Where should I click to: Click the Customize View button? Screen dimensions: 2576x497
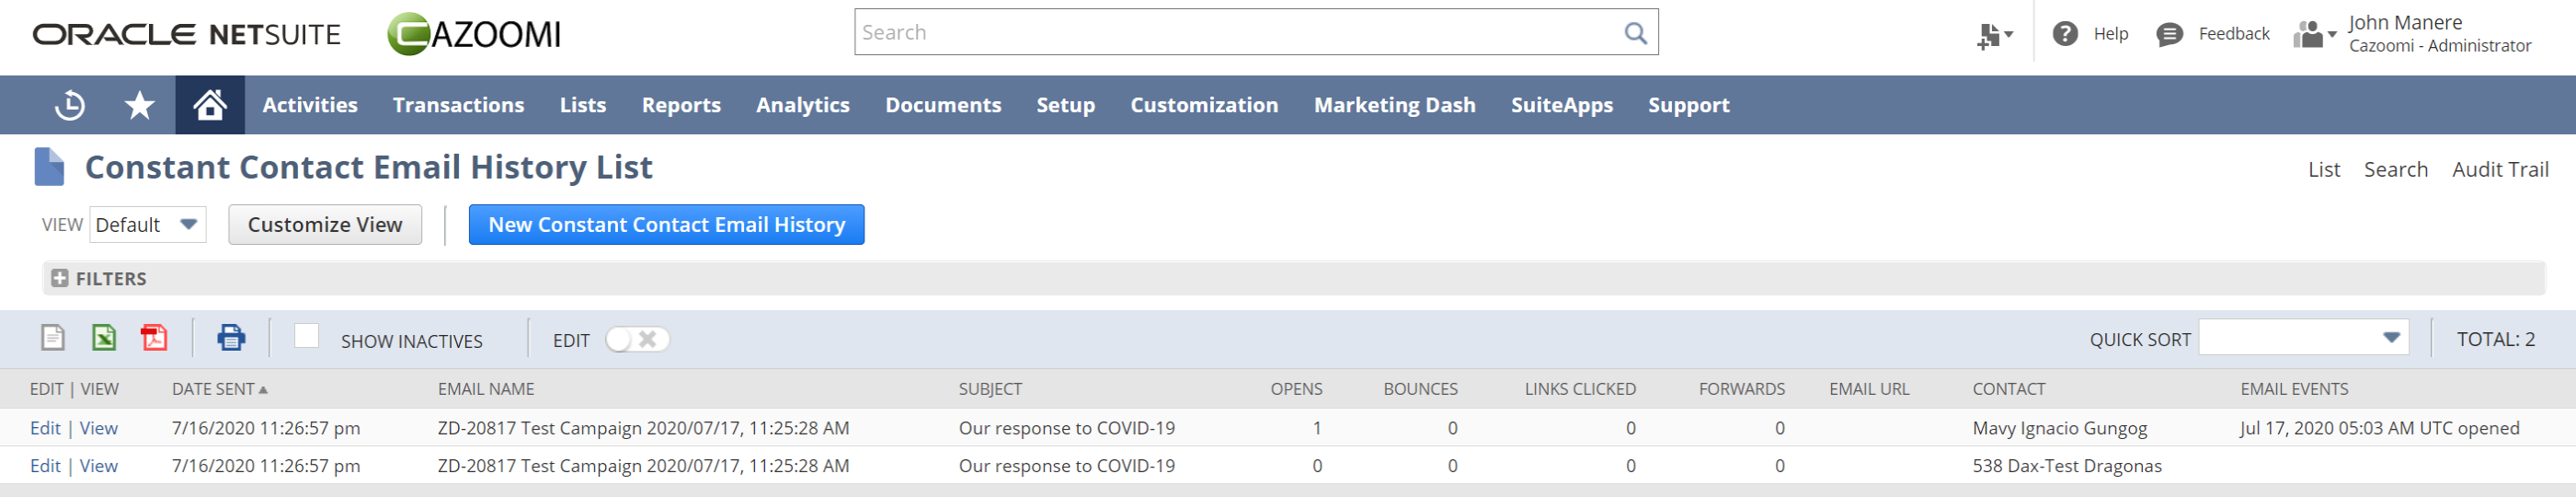[x=325, y=225]
